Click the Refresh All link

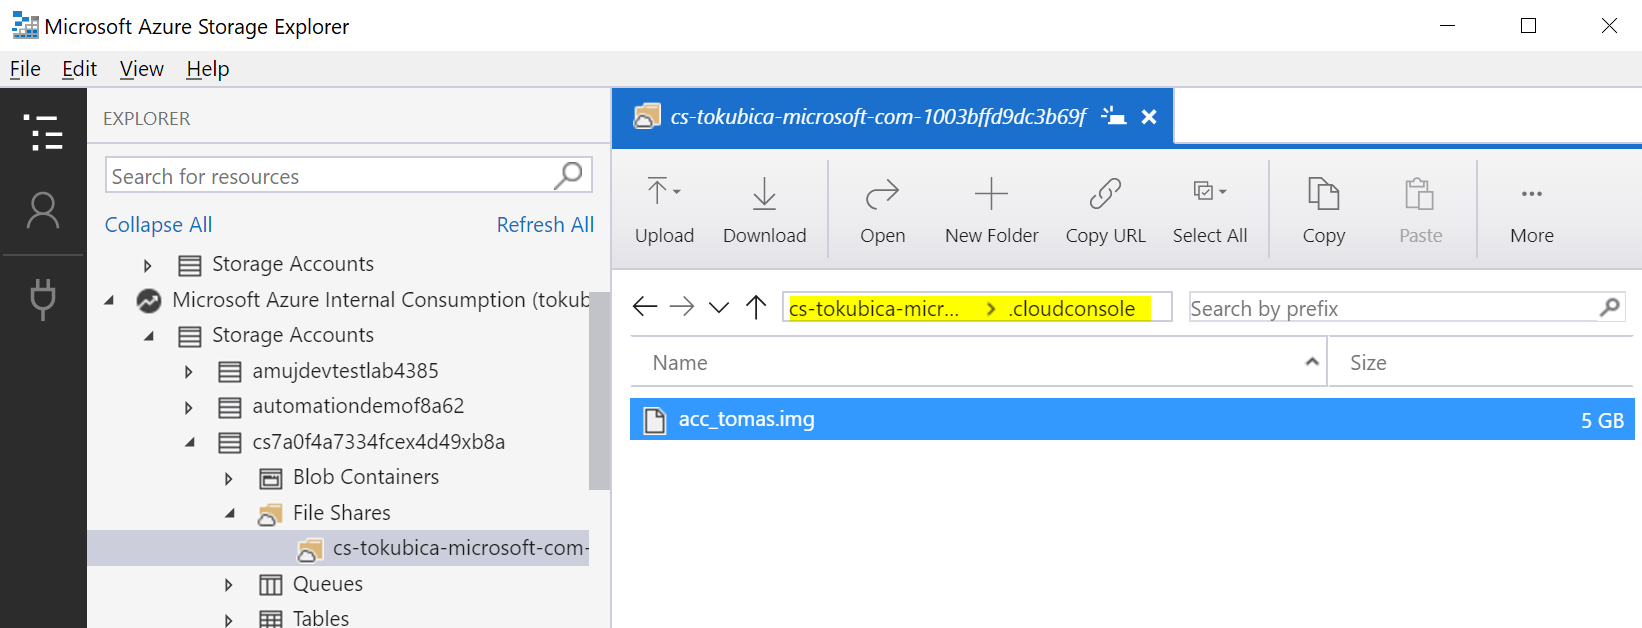coord(545,225)
